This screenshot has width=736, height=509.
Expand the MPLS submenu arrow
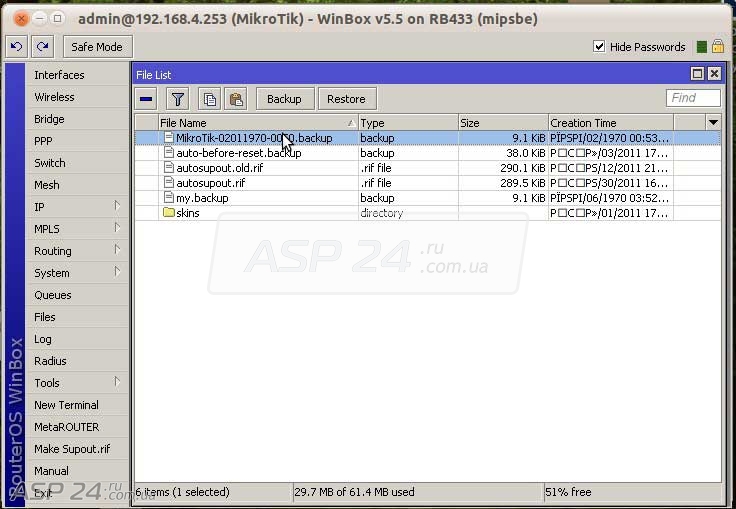tap(117, 228)
